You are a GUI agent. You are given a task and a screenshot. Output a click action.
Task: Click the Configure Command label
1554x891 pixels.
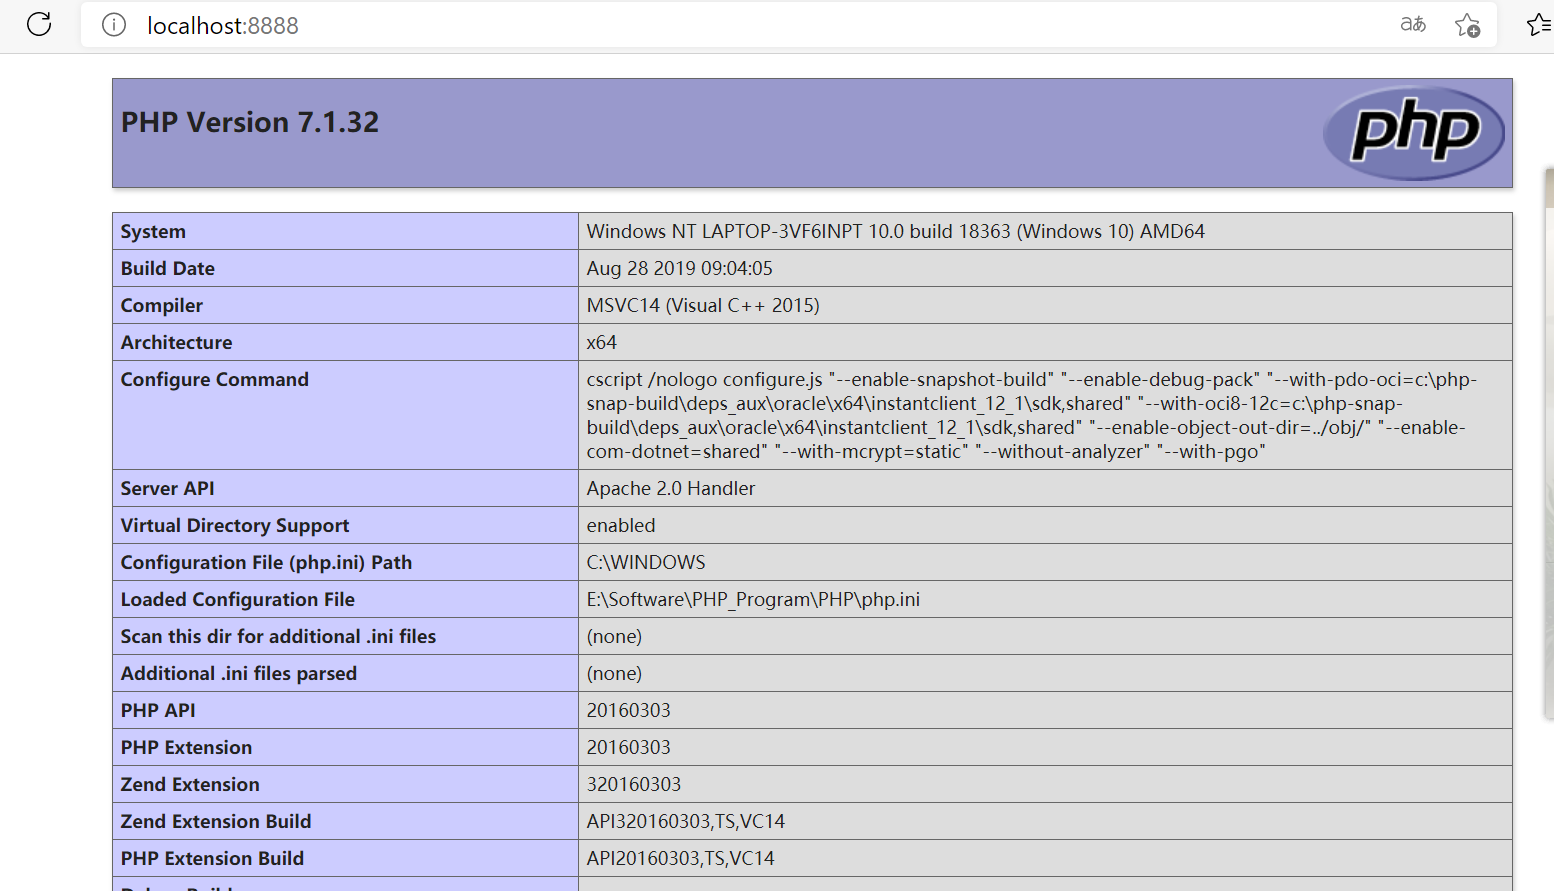[x=215, y=379]
